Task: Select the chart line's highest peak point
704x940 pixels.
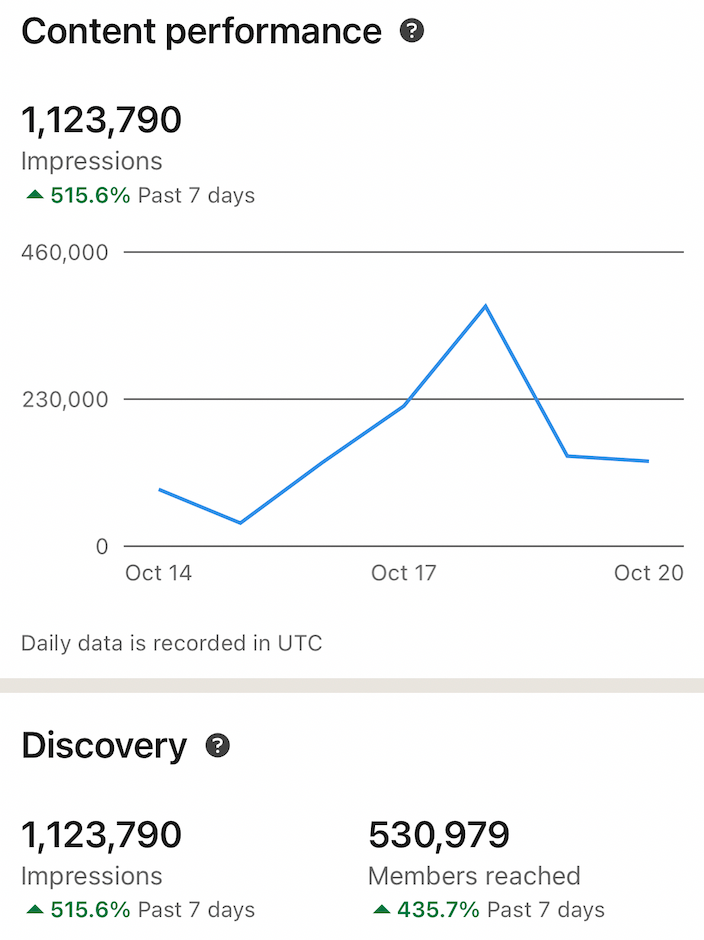Action: click(x=486, y=306)
